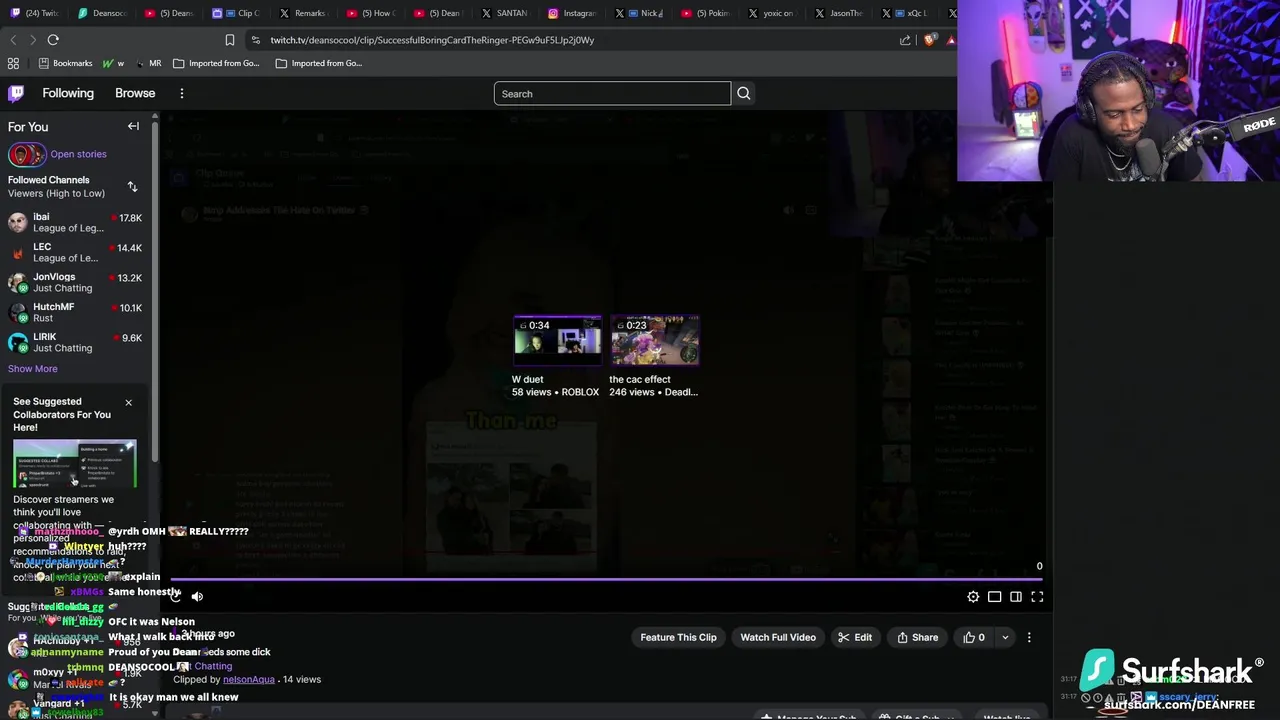Open the browser apps grid icon
This screenshot has height=720, width=1280.
13,63
